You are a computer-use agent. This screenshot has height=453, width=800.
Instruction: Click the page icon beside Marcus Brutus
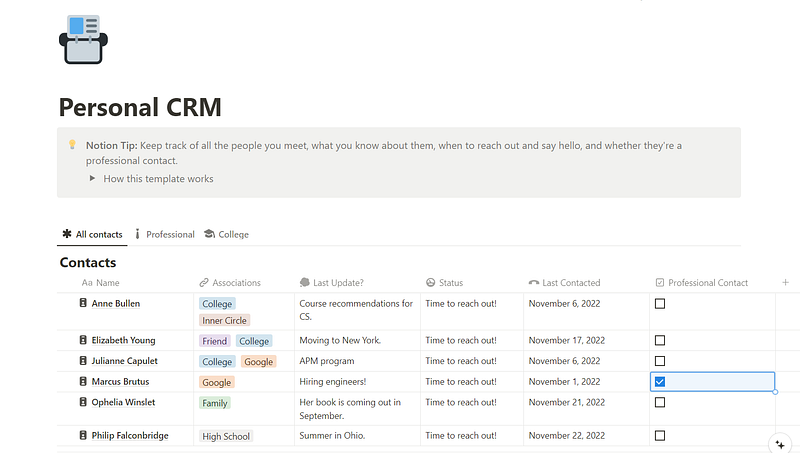(83, 382)
